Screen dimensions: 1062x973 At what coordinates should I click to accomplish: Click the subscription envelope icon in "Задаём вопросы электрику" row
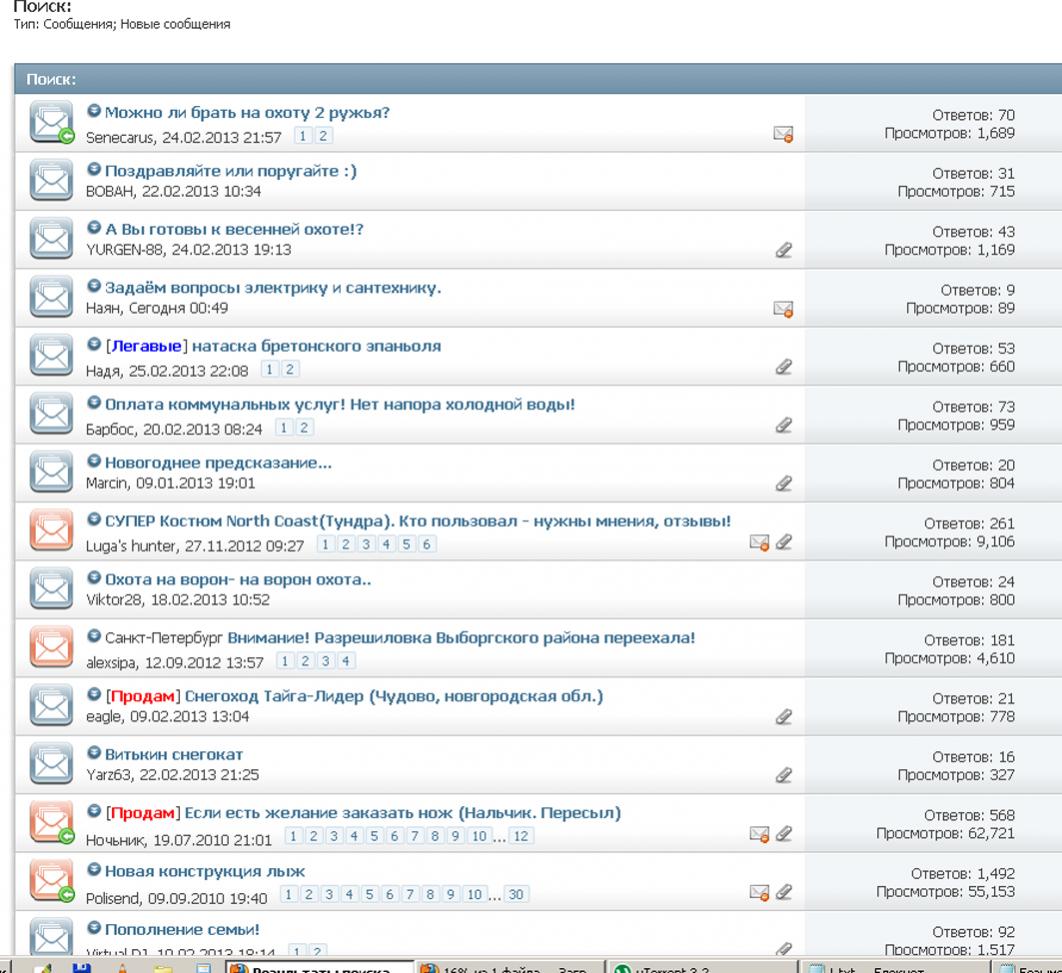coord(784,309)
